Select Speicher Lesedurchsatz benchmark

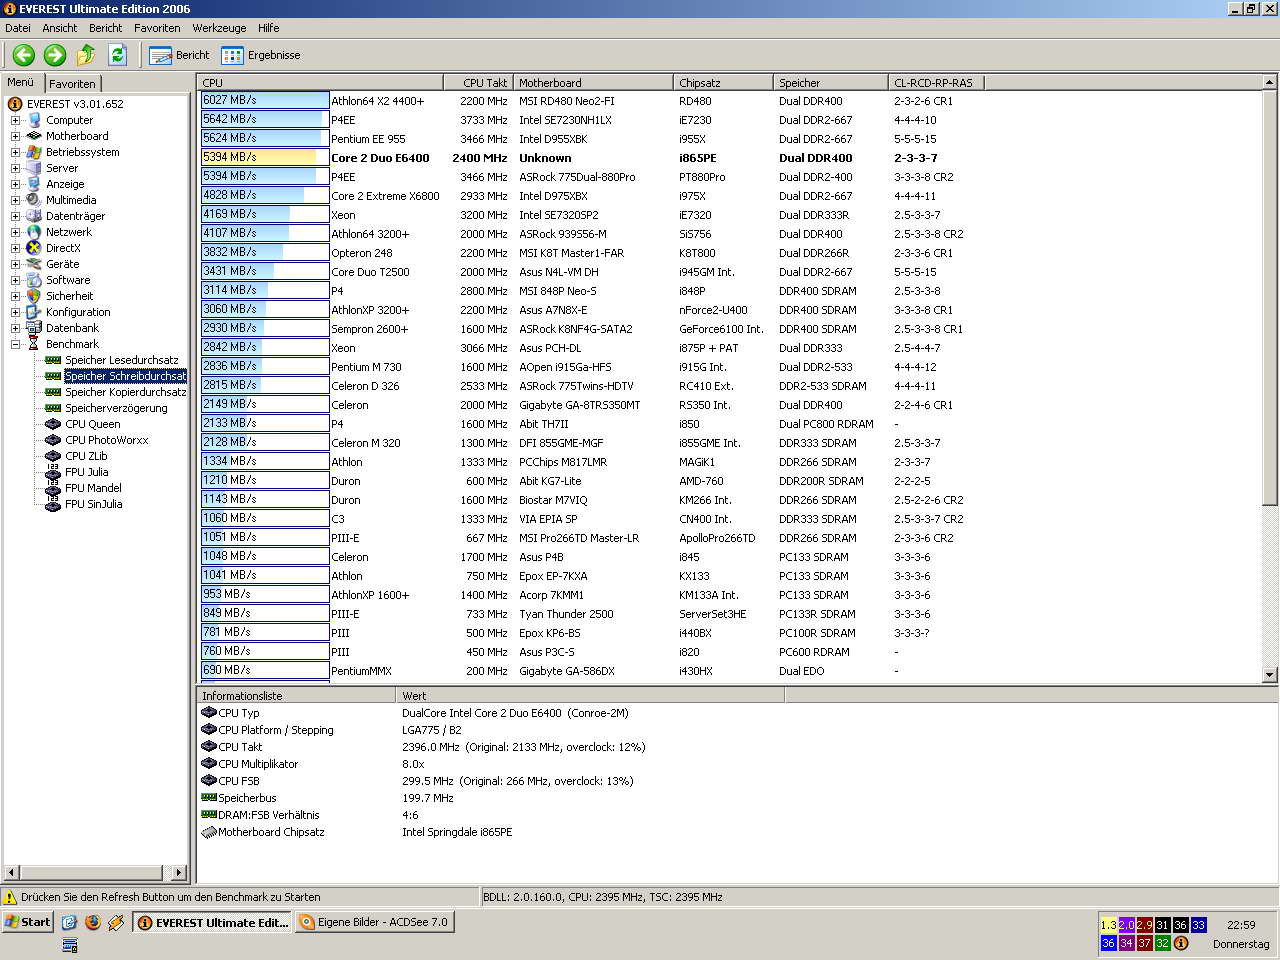tap(122, 360)
